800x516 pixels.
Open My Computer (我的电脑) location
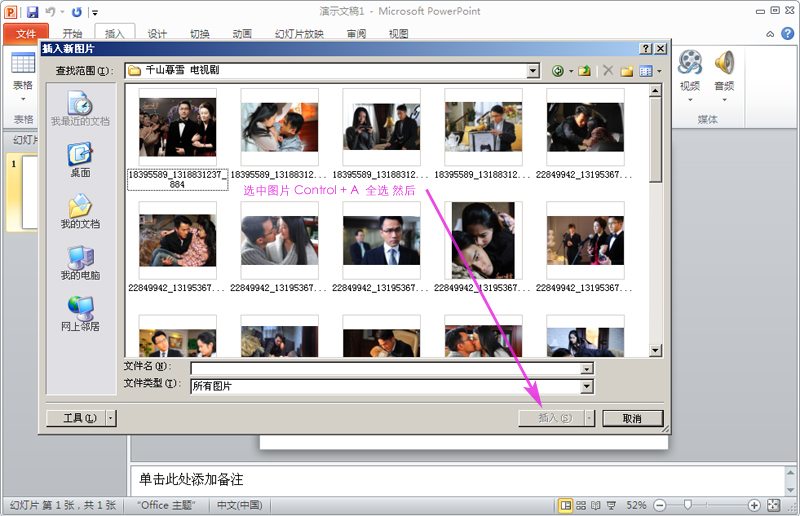[80, 261]
